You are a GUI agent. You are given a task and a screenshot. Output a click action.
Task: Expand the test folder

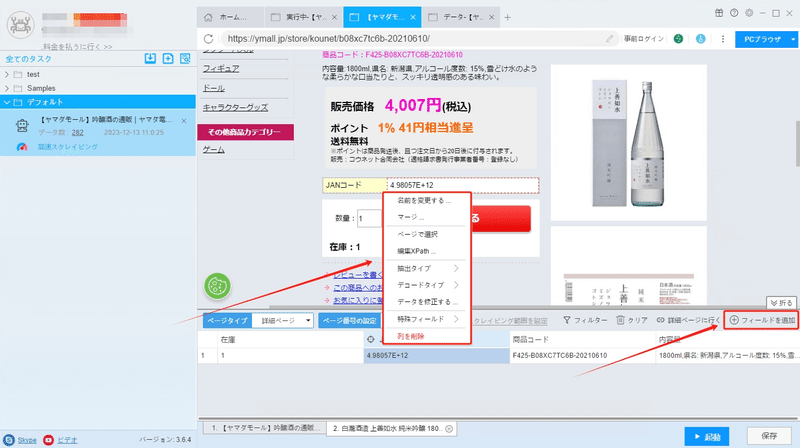pyautogui.click(x=7, y=74)
